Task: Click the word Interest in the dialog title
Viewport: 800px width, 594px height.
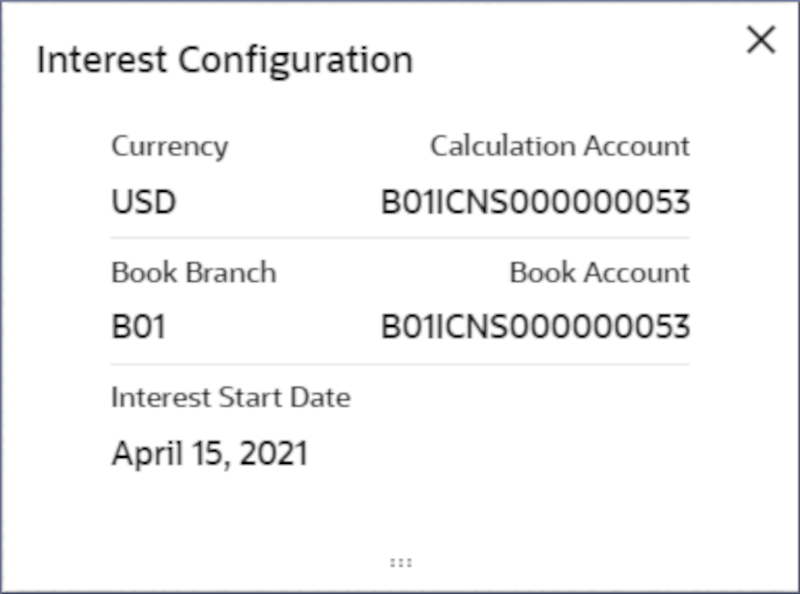Action: [x=103, y=60]
